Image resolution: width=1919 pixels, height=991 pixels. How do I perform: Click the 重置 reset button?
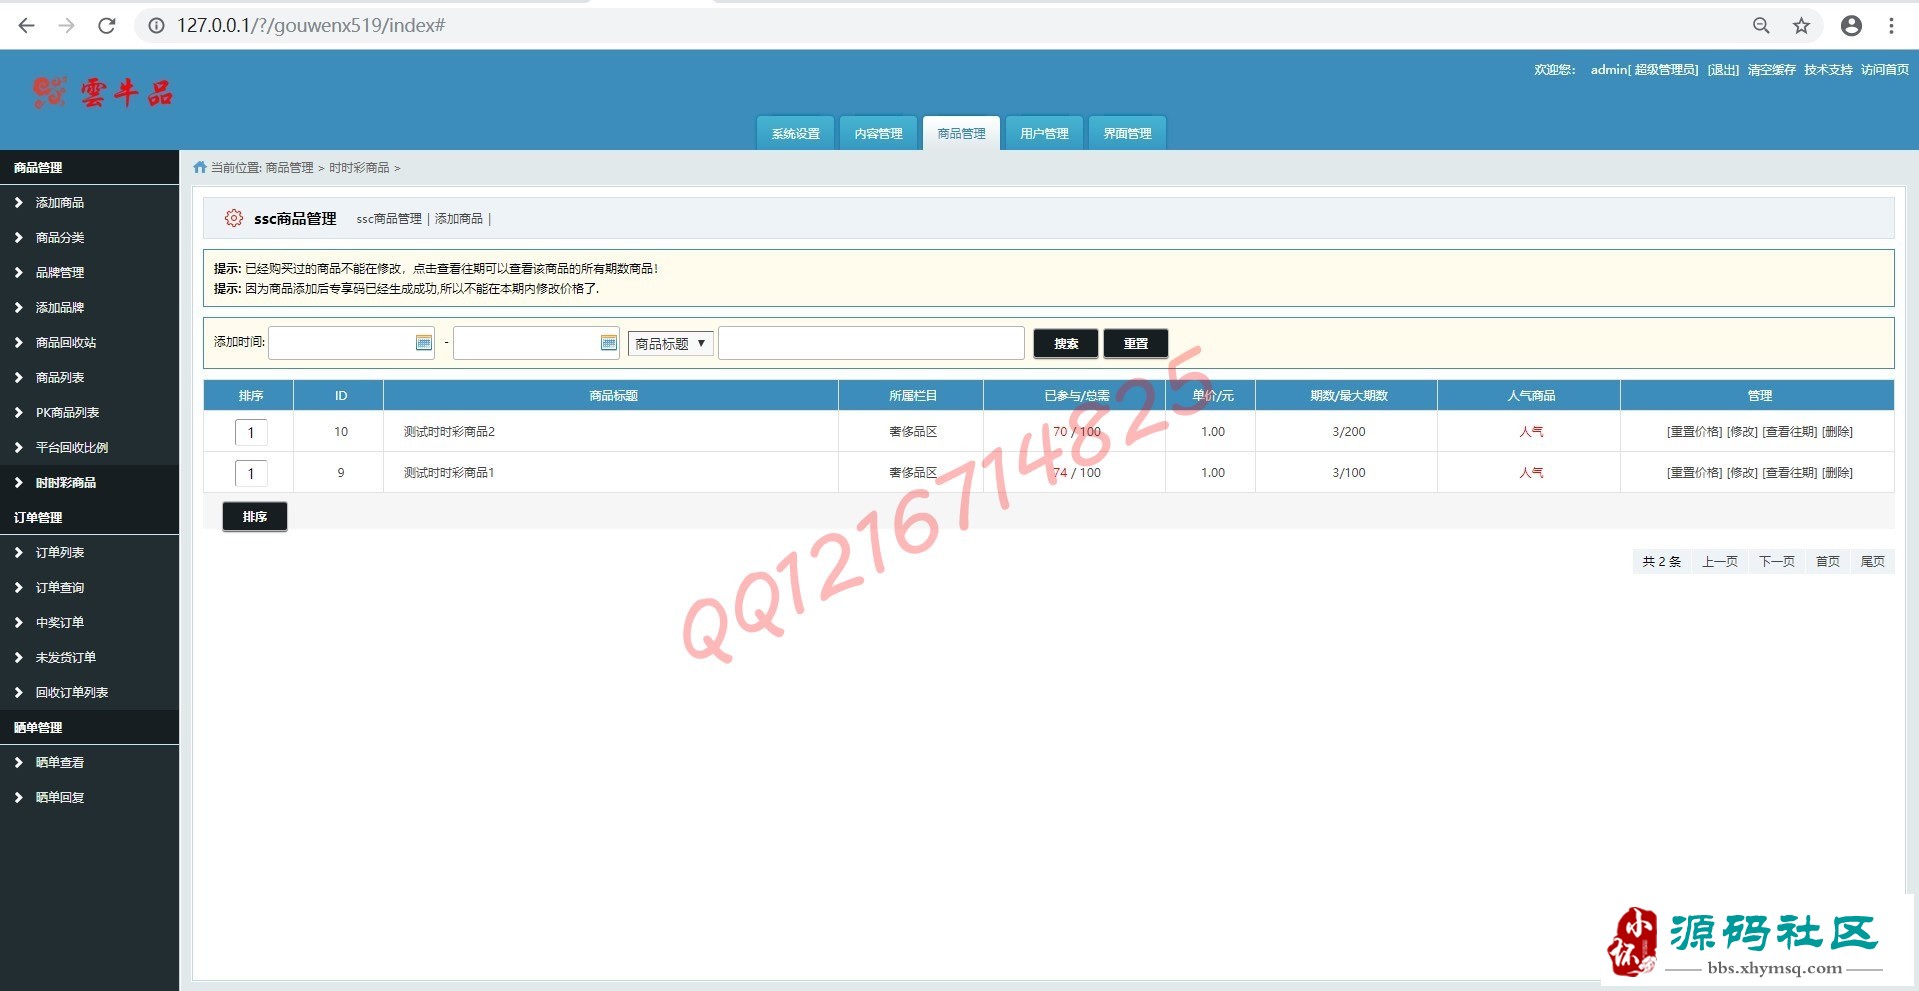(1136, 343)
